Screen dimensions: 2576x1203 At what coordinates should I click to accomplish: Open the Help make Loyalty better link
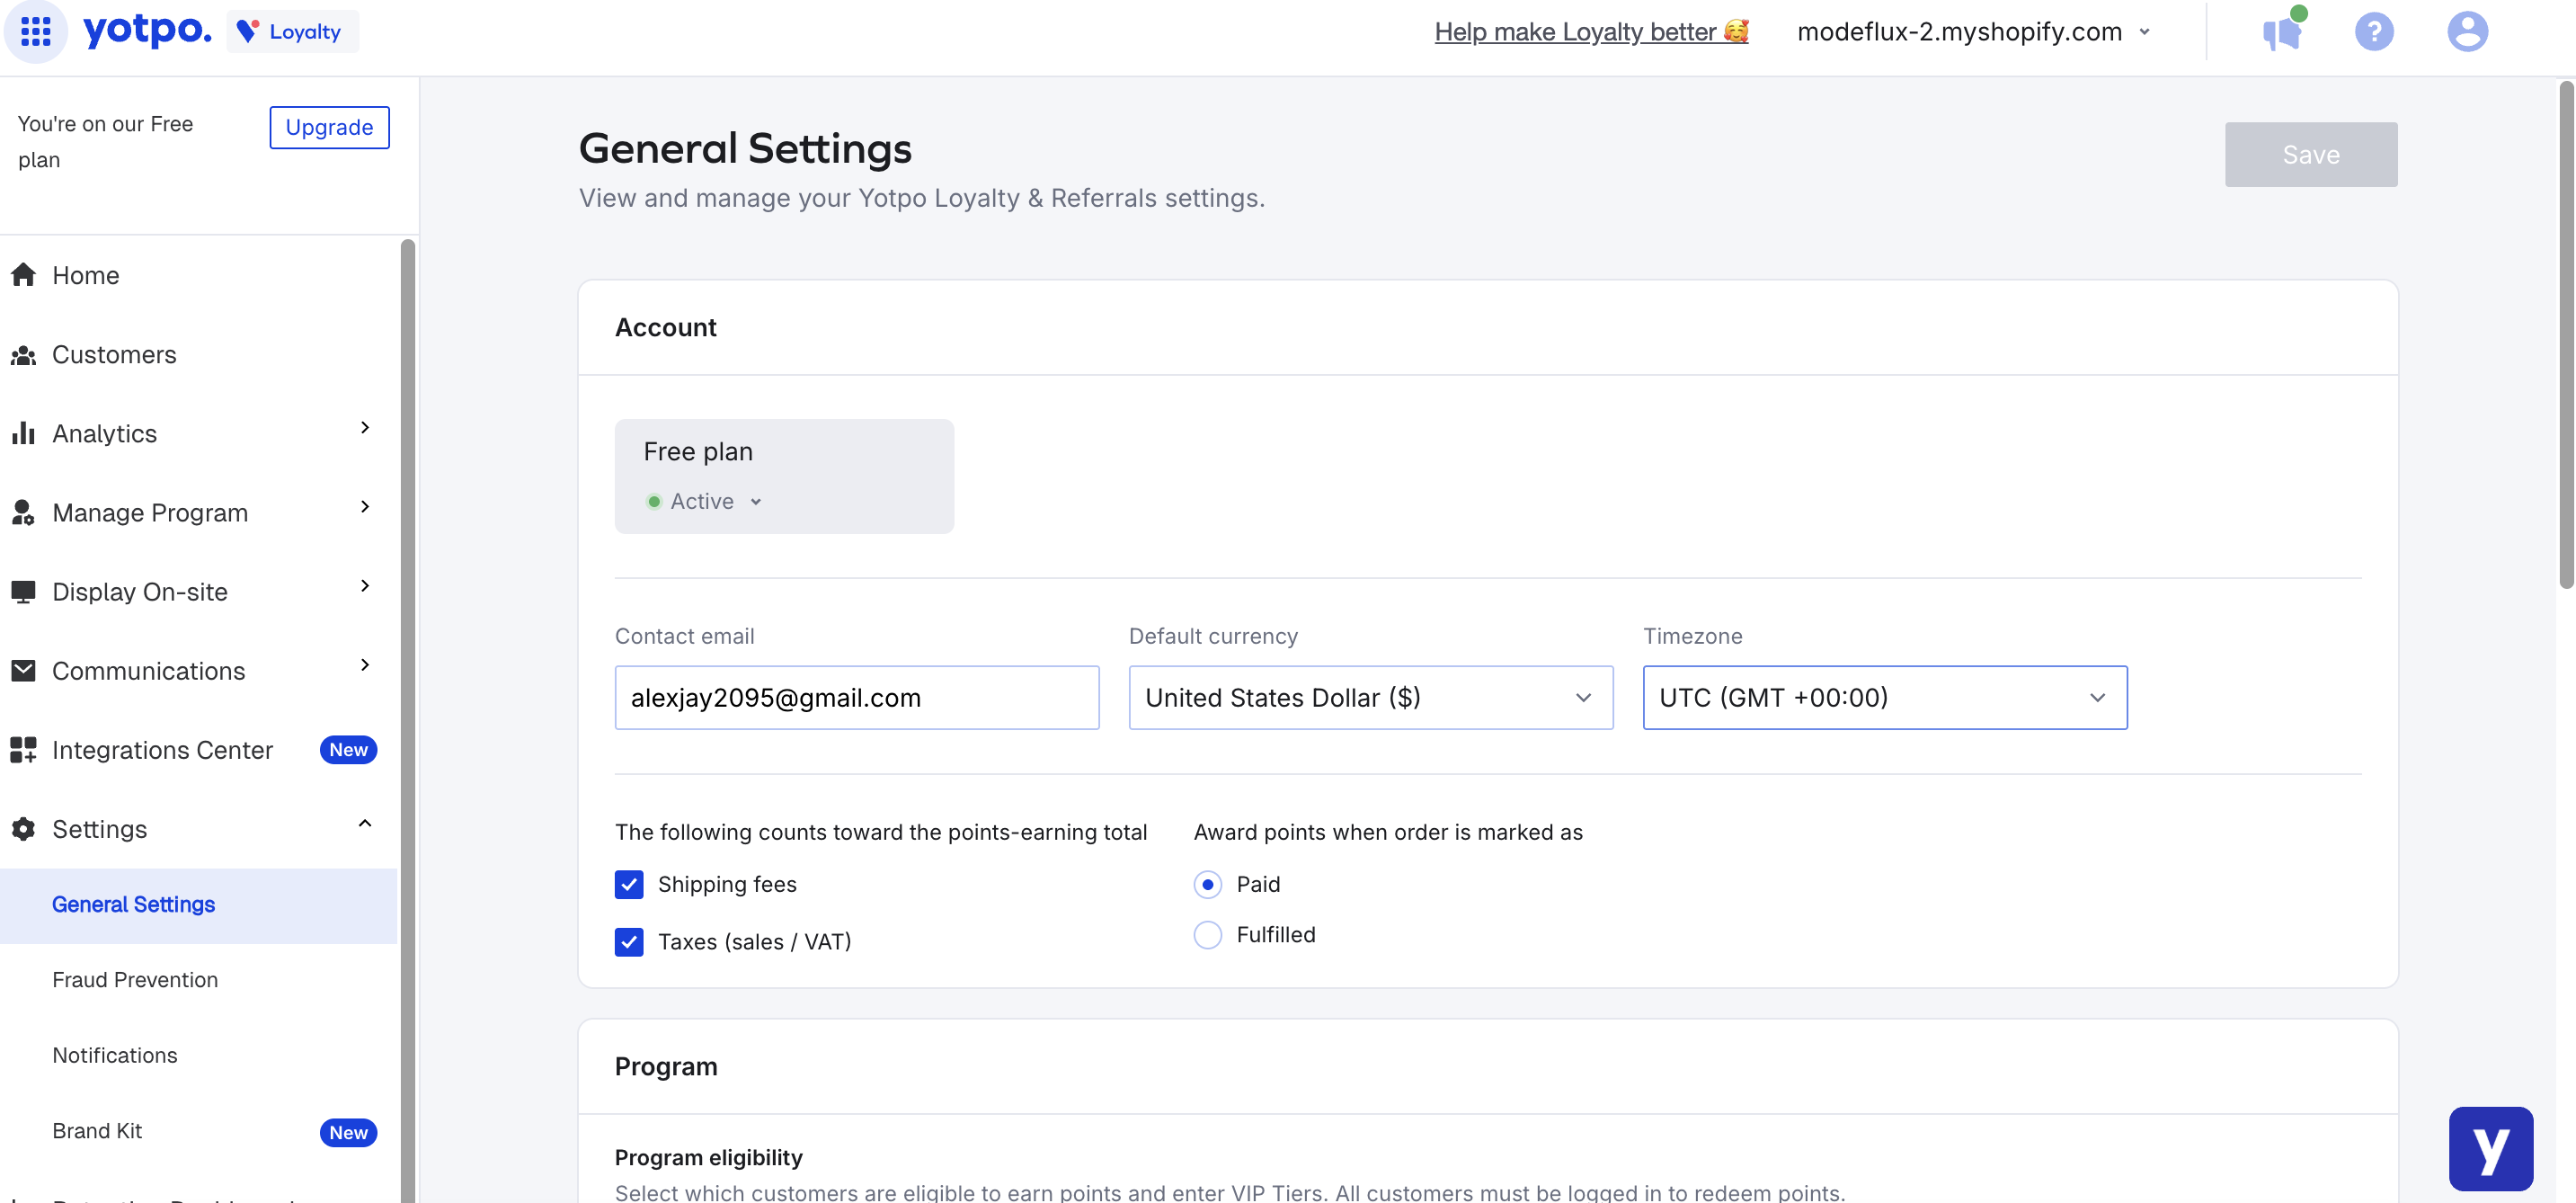click(x=1590, y=32)
